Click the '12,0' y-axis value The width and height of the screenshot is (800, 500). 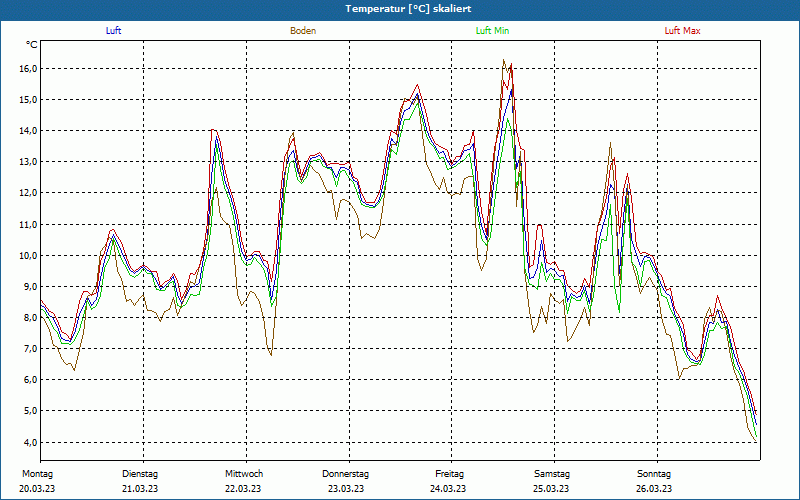coord(29,193)
